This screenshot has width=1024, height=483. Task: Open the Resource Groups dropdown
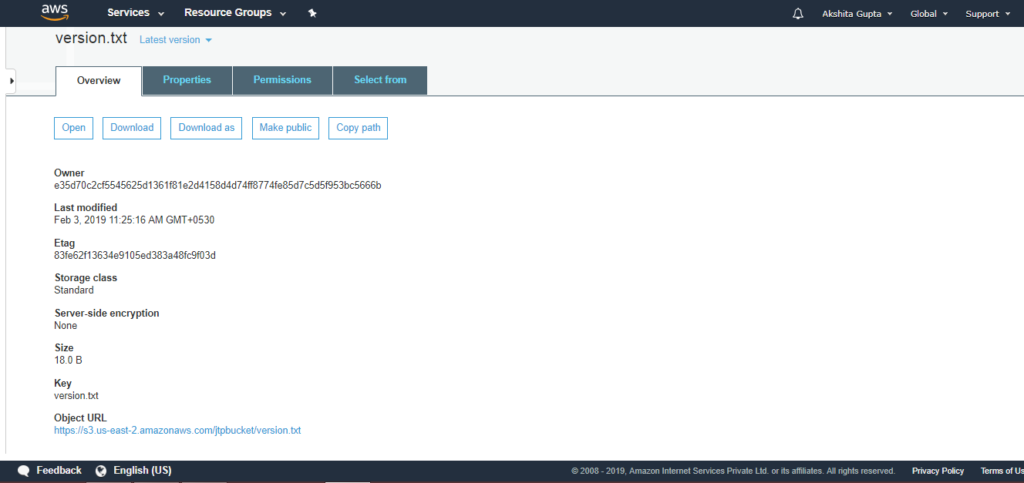pyautogui.click(x=235, y=13)
